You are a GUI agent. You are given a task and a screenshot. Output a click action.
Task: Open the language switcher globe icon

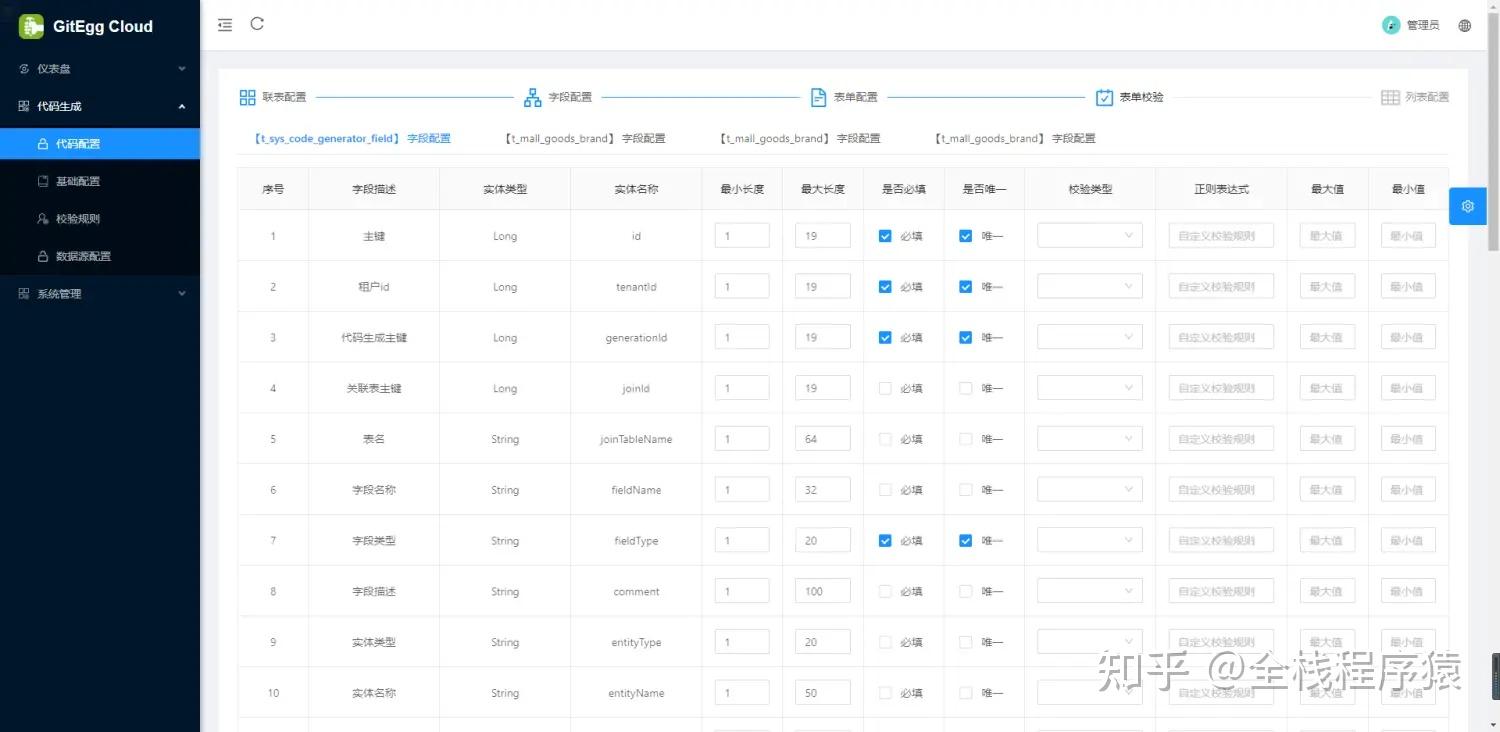[1464, 25]
